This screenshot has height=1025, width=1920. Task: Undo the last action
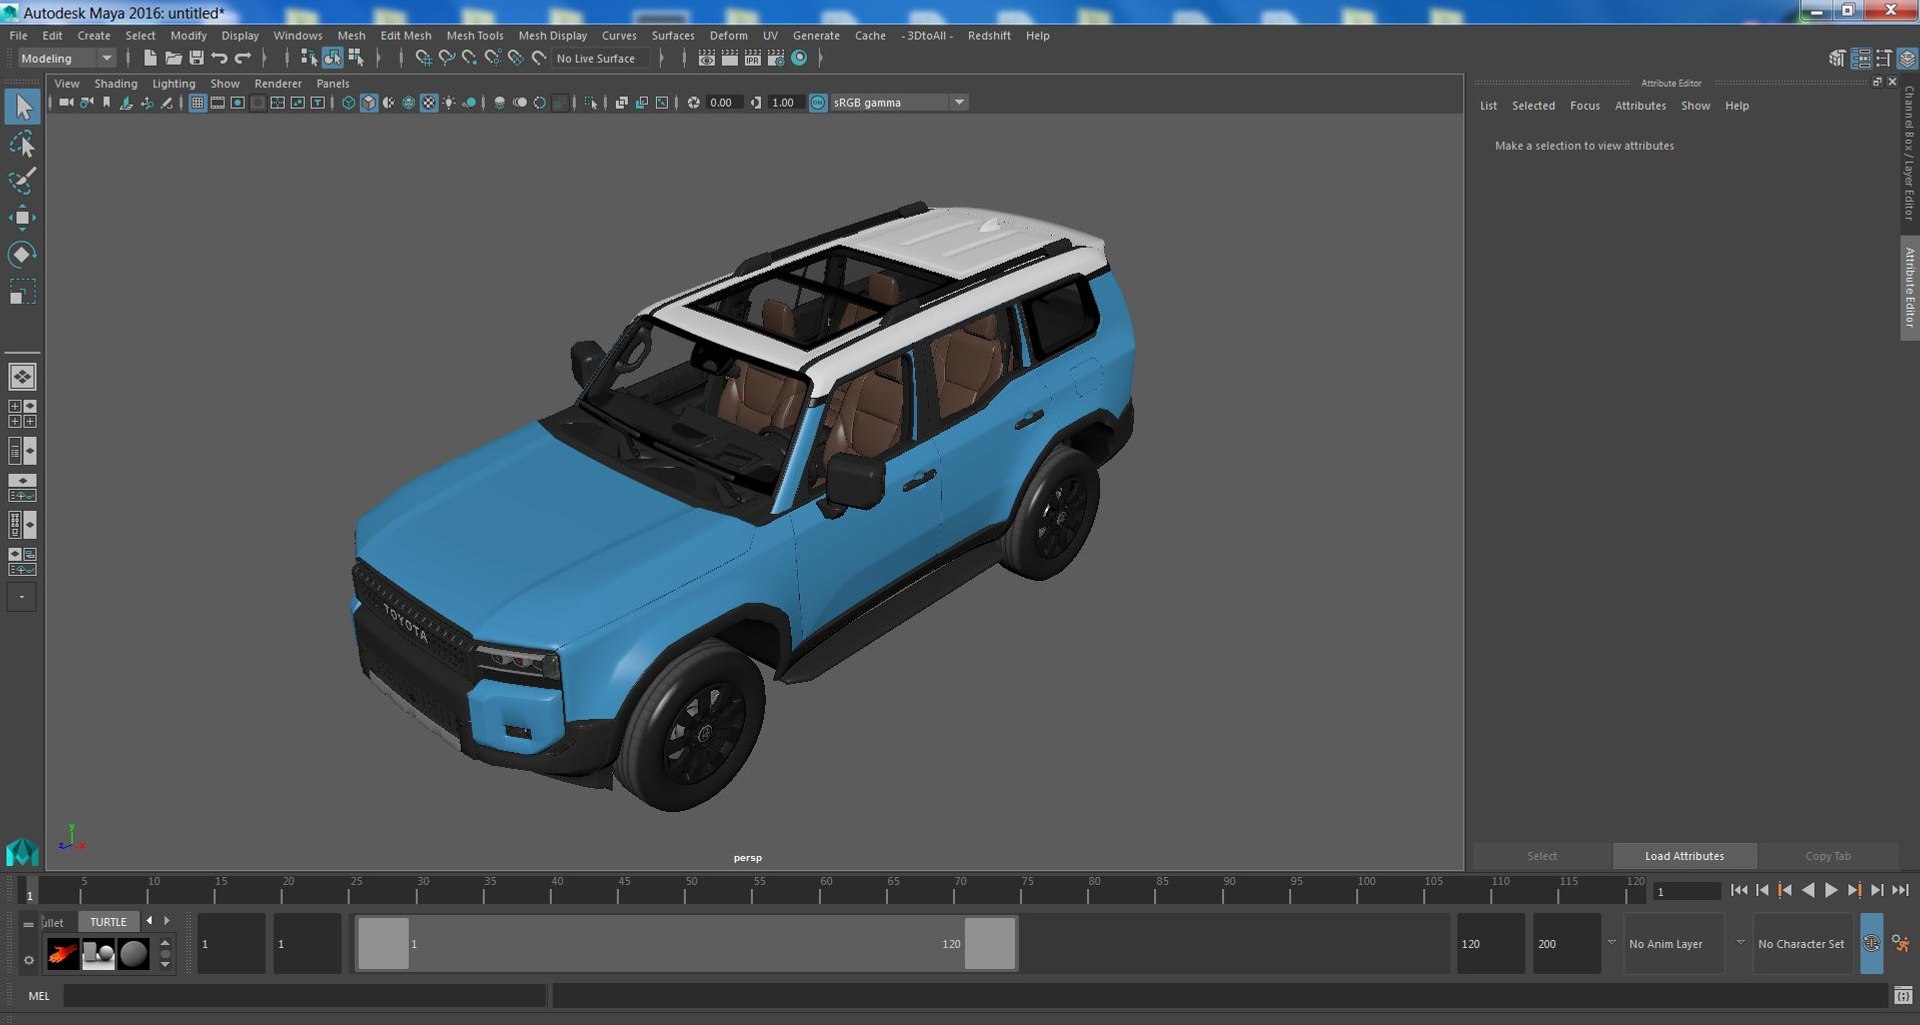pos(220,58)
